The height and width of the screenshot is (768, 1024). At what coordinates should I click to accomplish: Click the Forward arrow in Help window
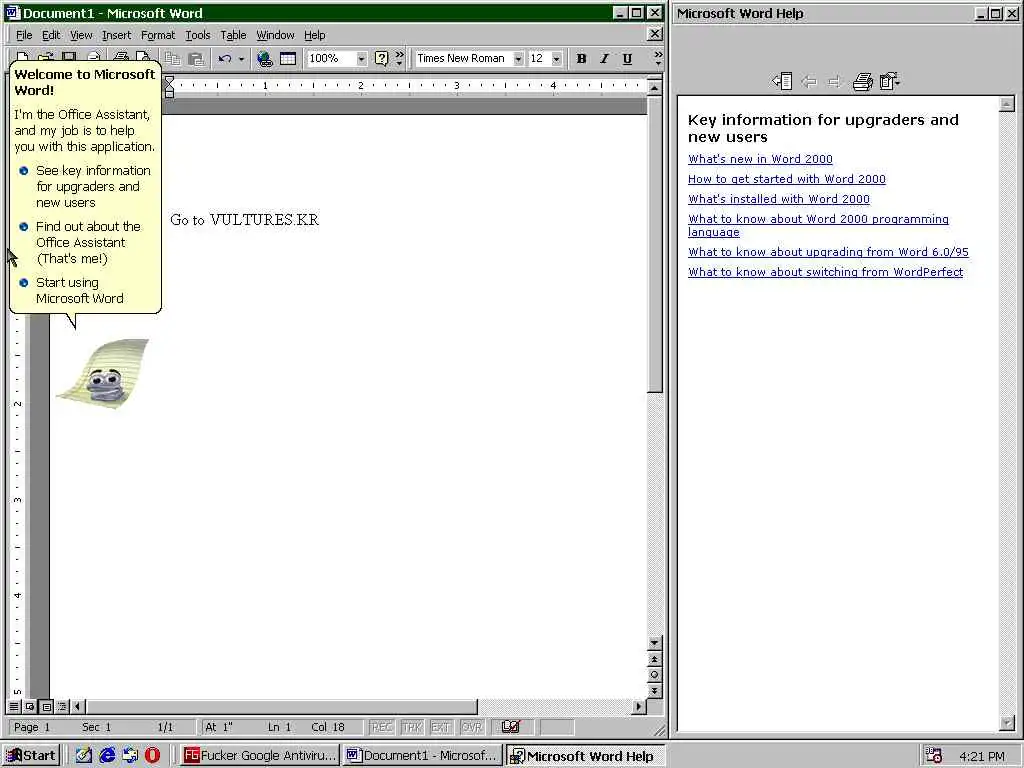834,81
